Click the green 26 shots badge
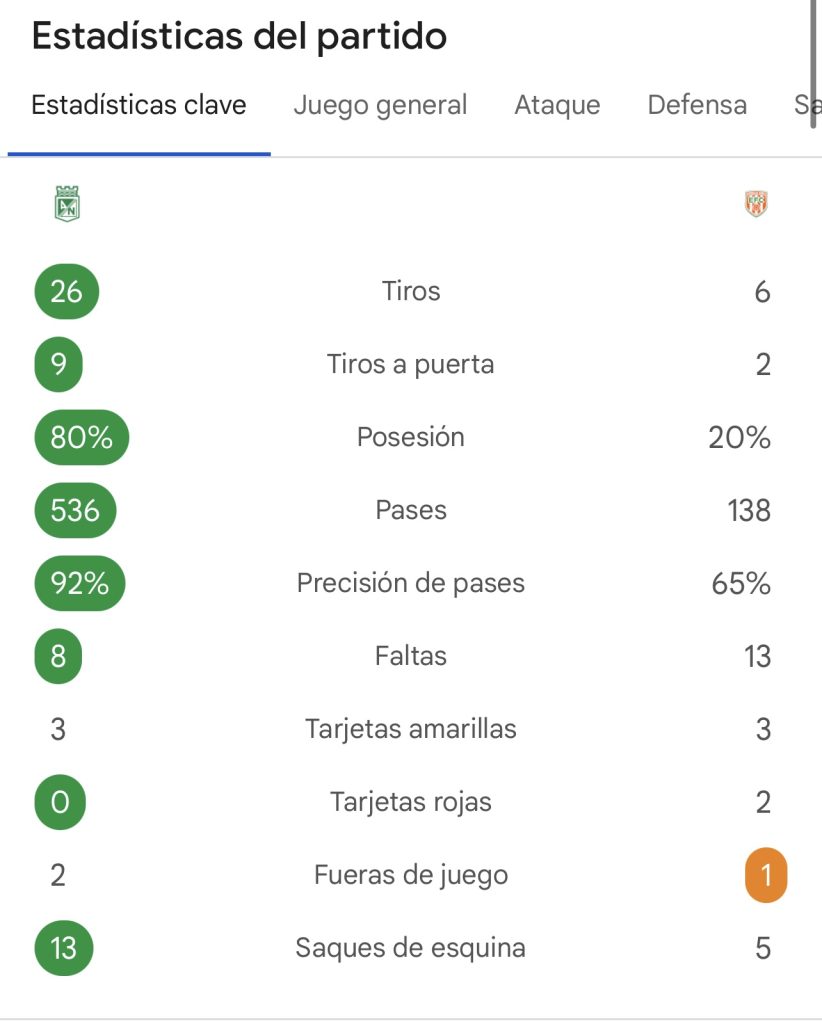Image resolution: width=822 pixels, height=1024 pixels. [66, 291]
